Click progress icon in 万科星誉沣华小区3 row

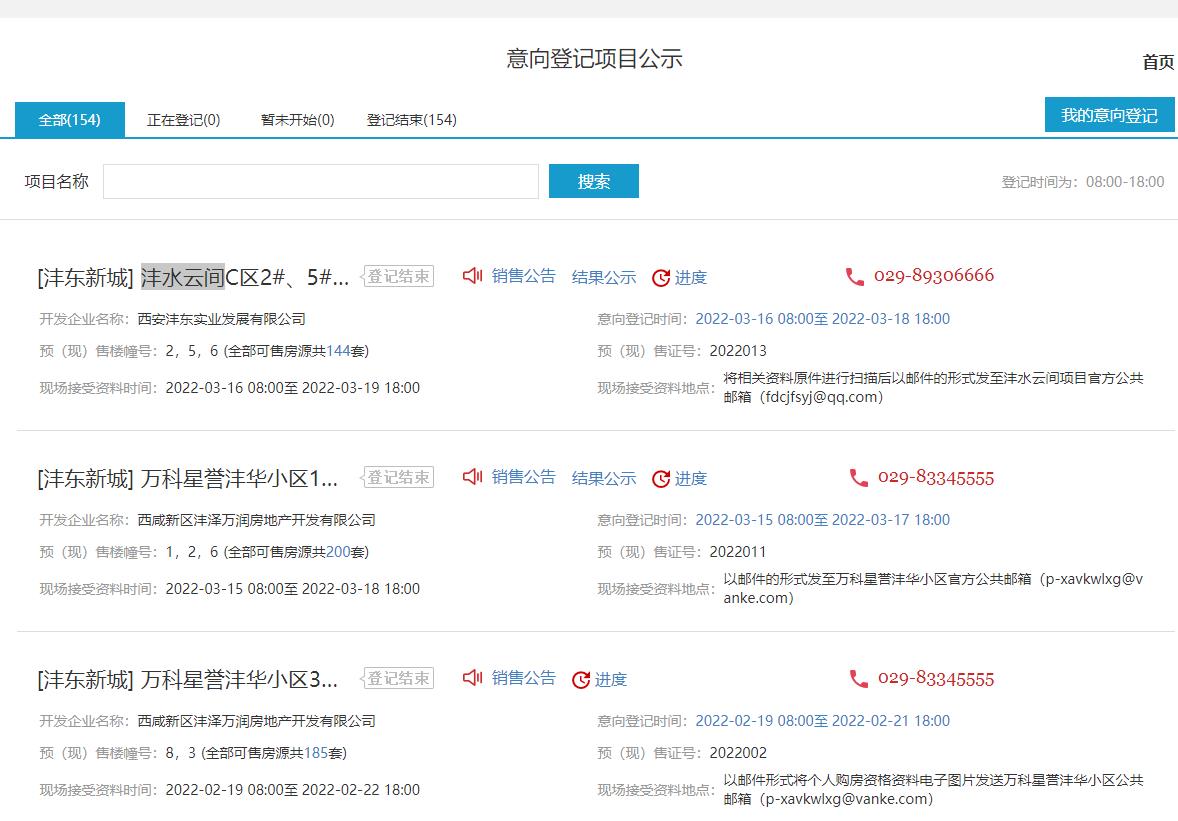click(581, 680)
